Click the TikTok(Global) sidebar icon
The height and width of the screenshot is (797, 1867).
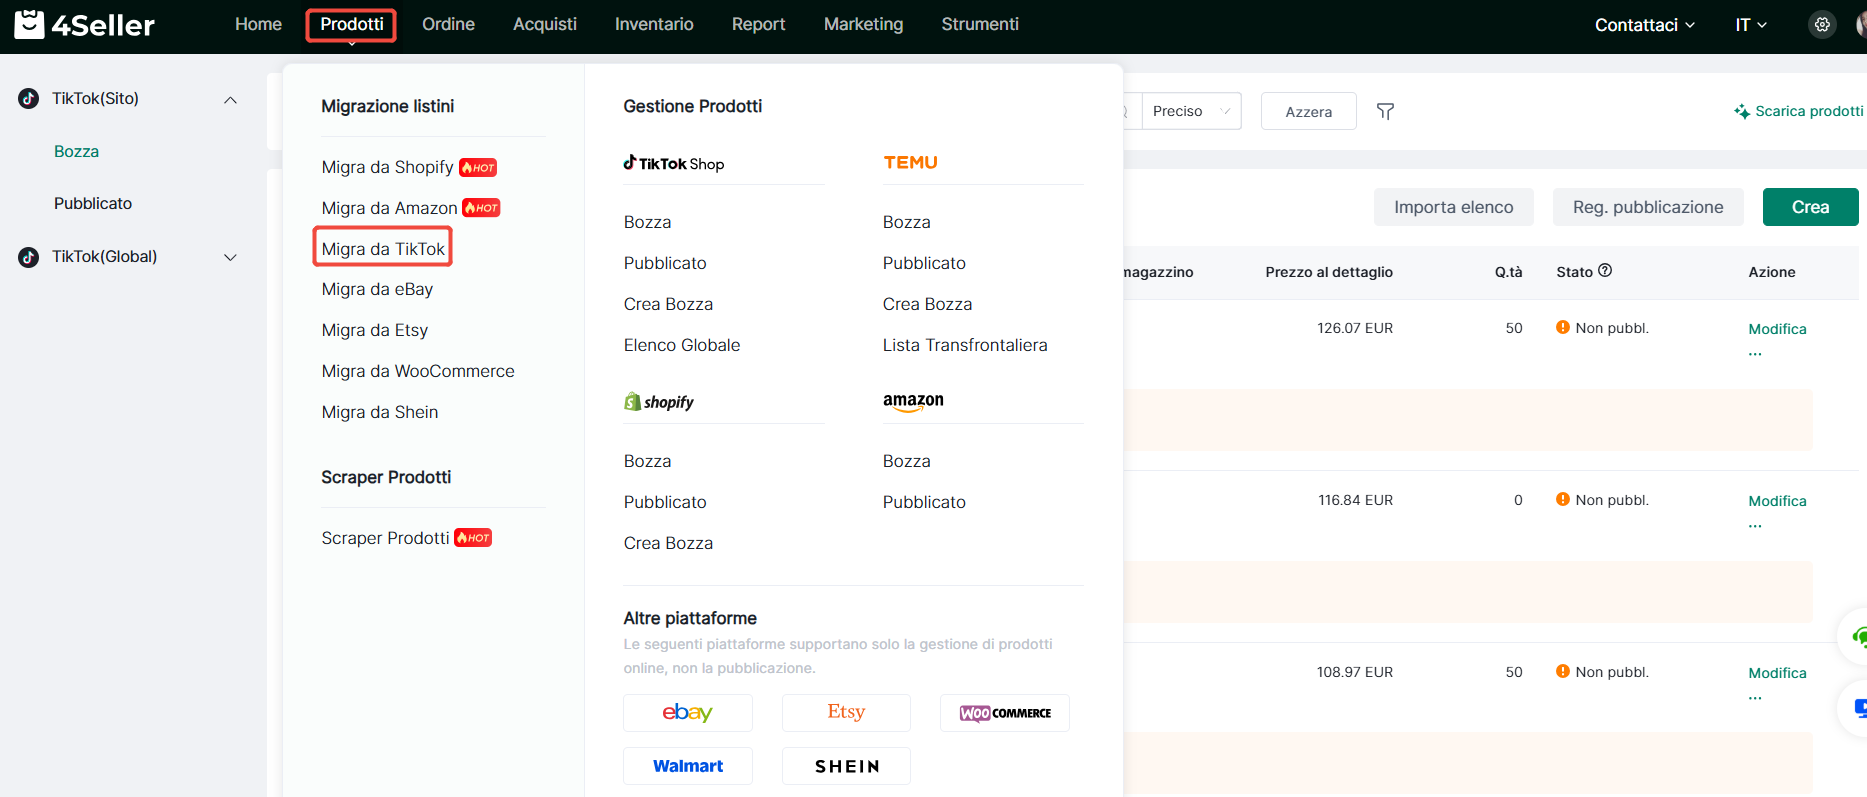29,257
